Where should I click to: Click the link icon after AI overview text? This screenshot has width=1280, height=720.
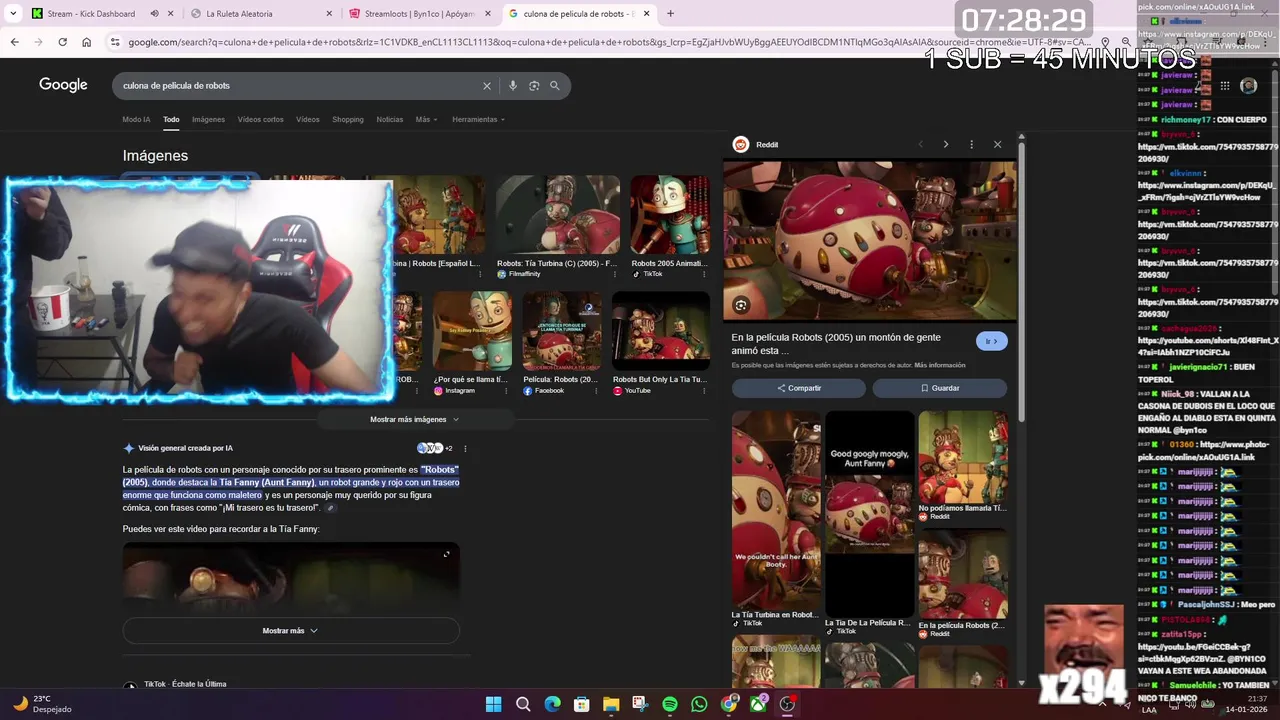point(331,508)
